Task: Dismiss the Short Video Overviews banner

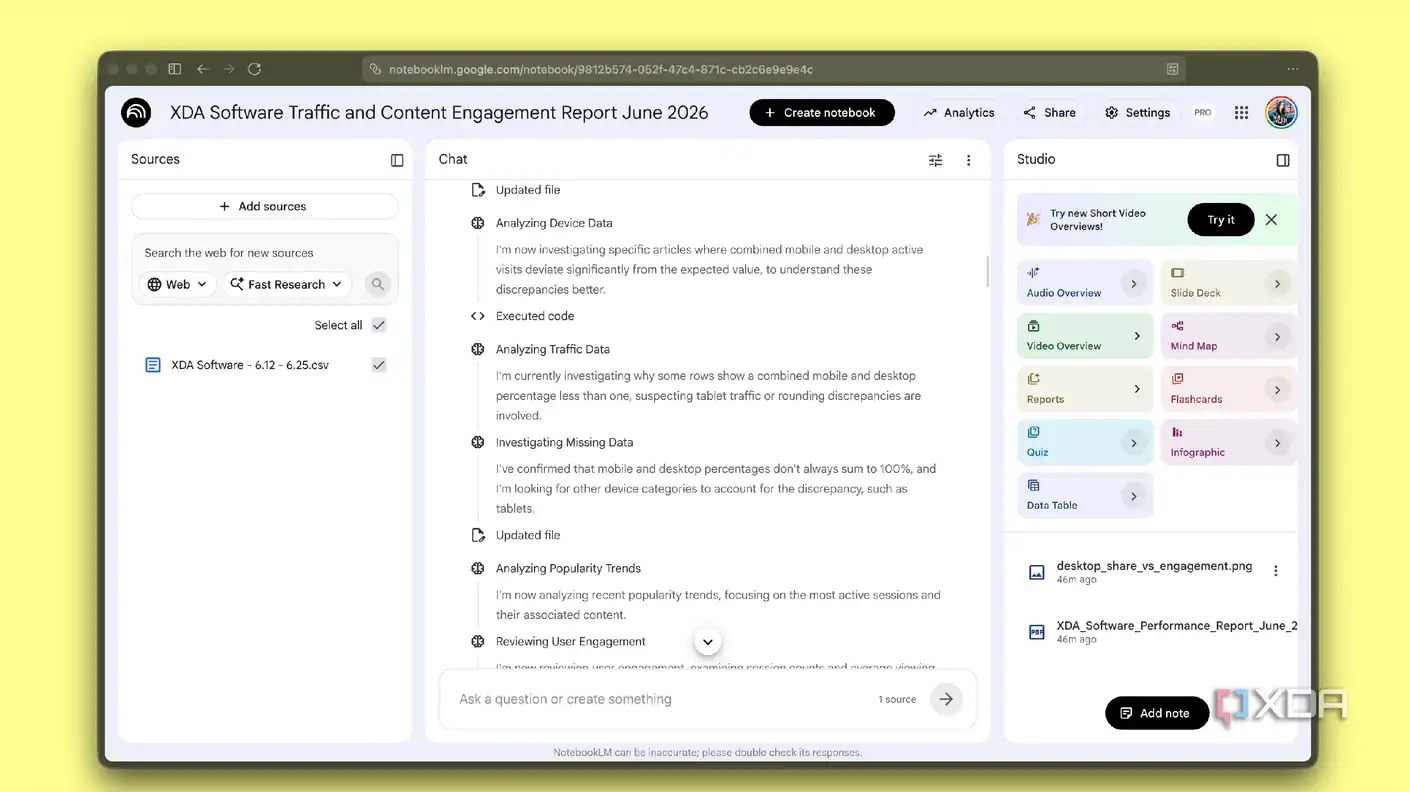Action: click(1271, 220)
